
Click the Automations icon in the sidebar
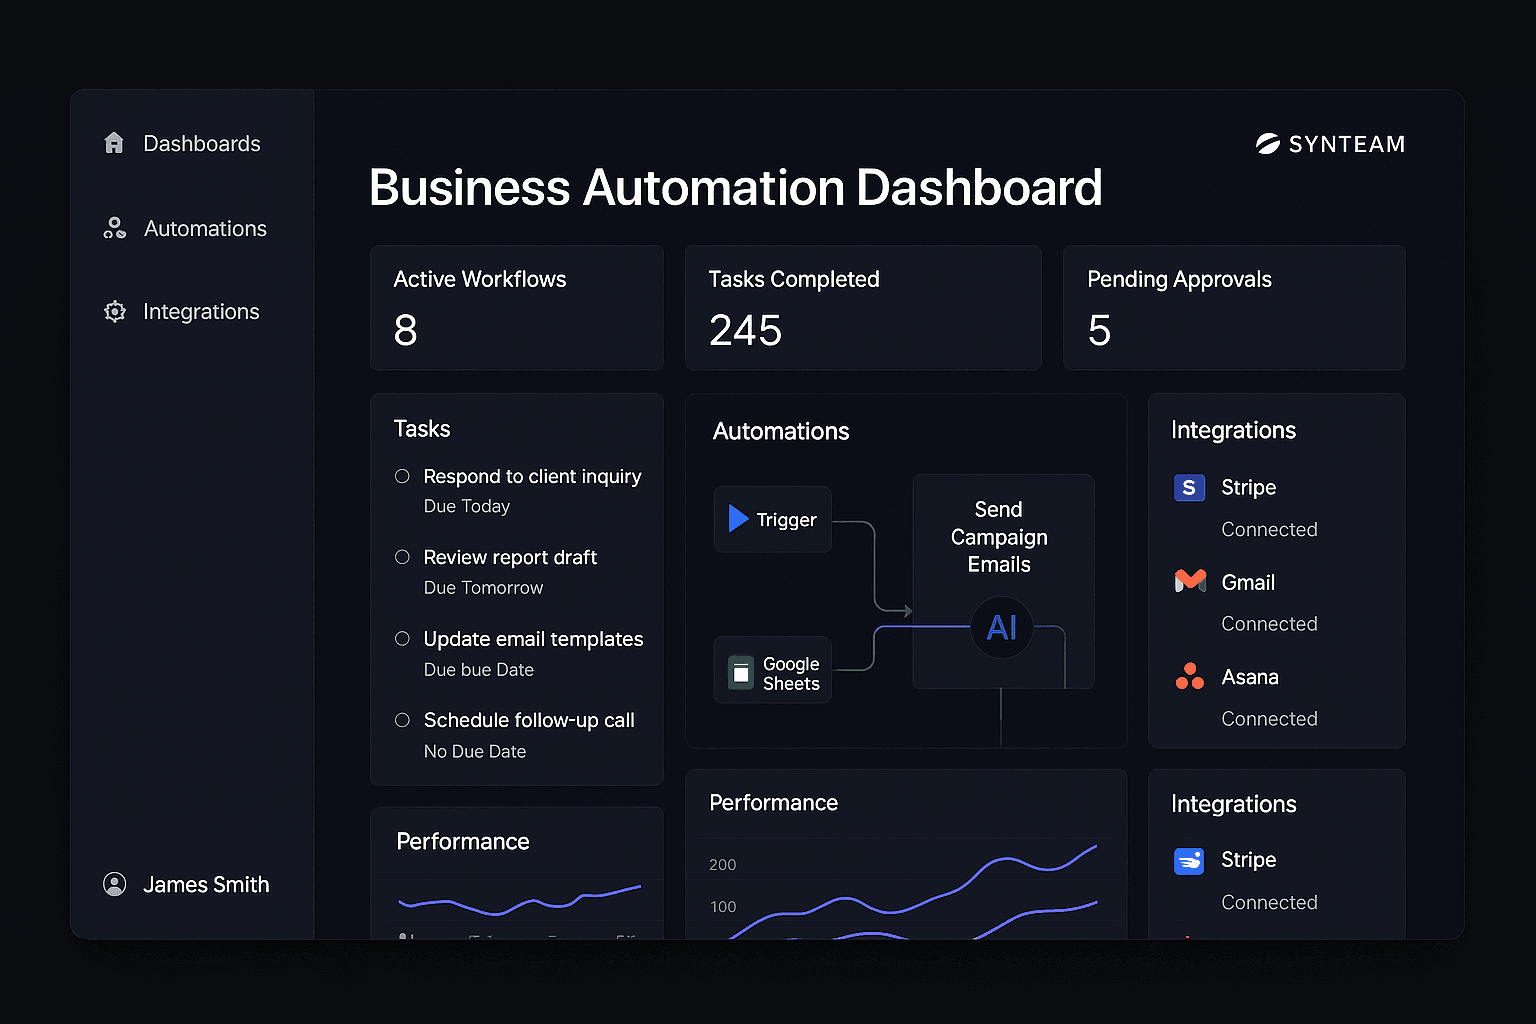coord(114,228)
